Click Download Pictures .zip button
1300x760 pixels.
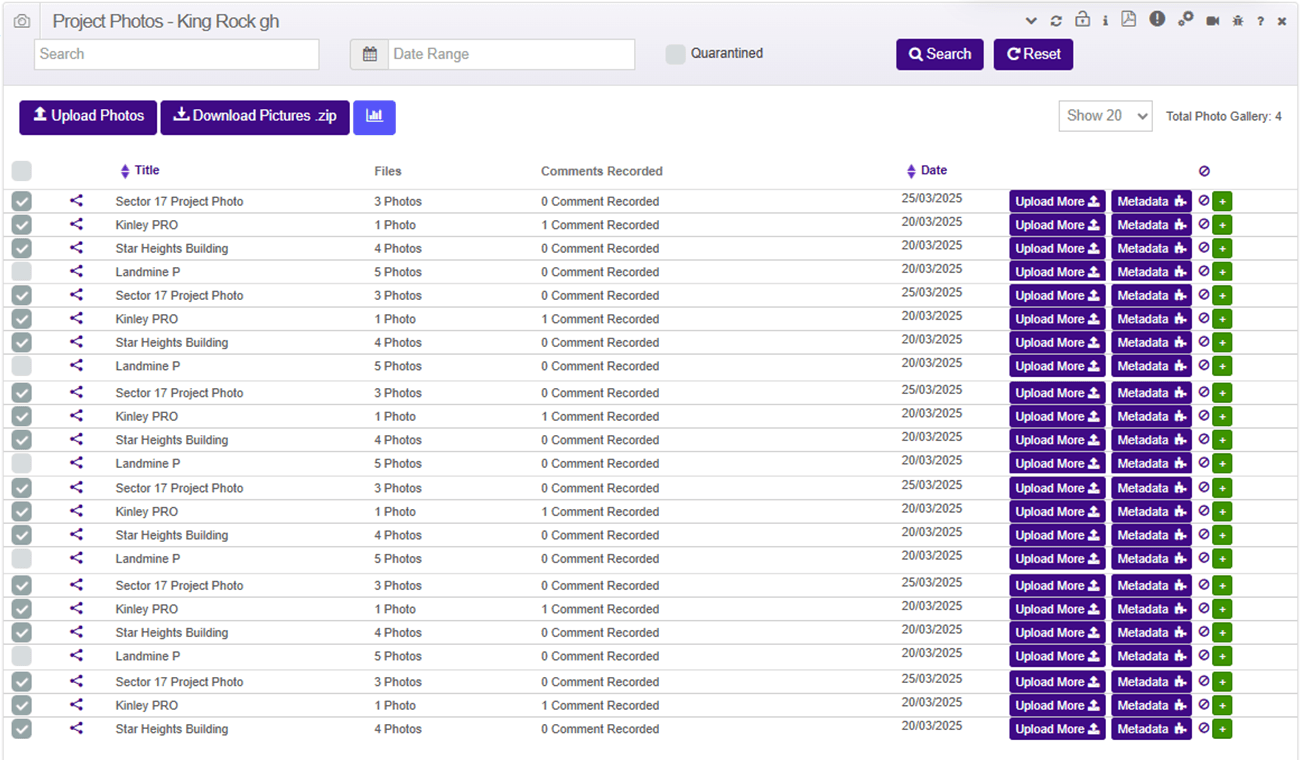[255, 117]
